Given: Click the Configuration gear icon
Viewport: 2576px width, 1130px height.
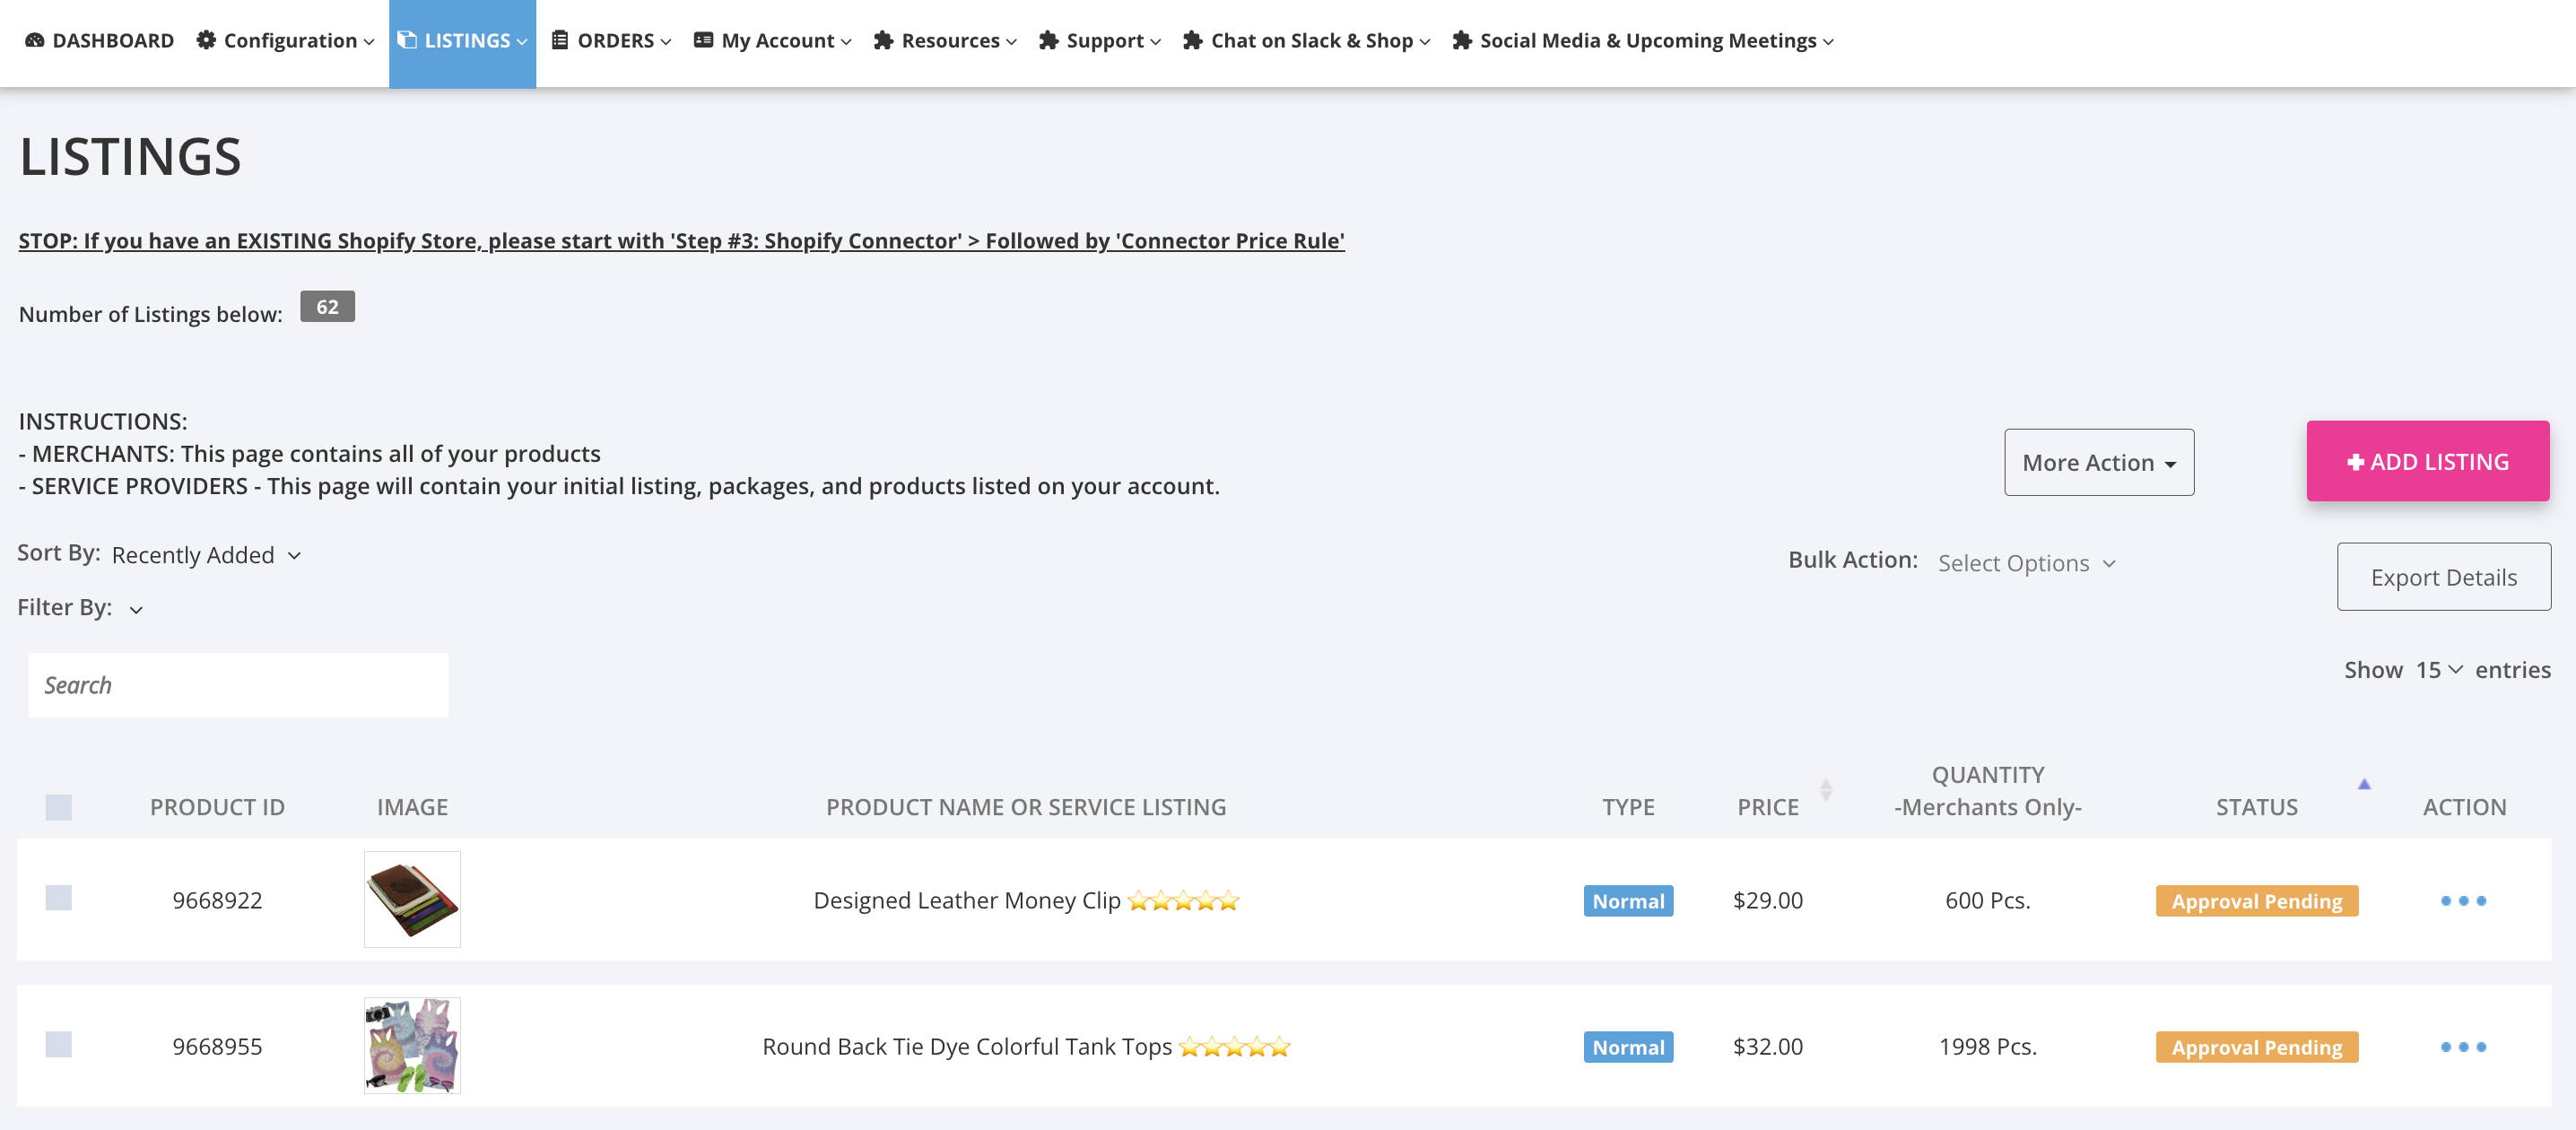Looking at the screenshot, I should pos(206,40).
